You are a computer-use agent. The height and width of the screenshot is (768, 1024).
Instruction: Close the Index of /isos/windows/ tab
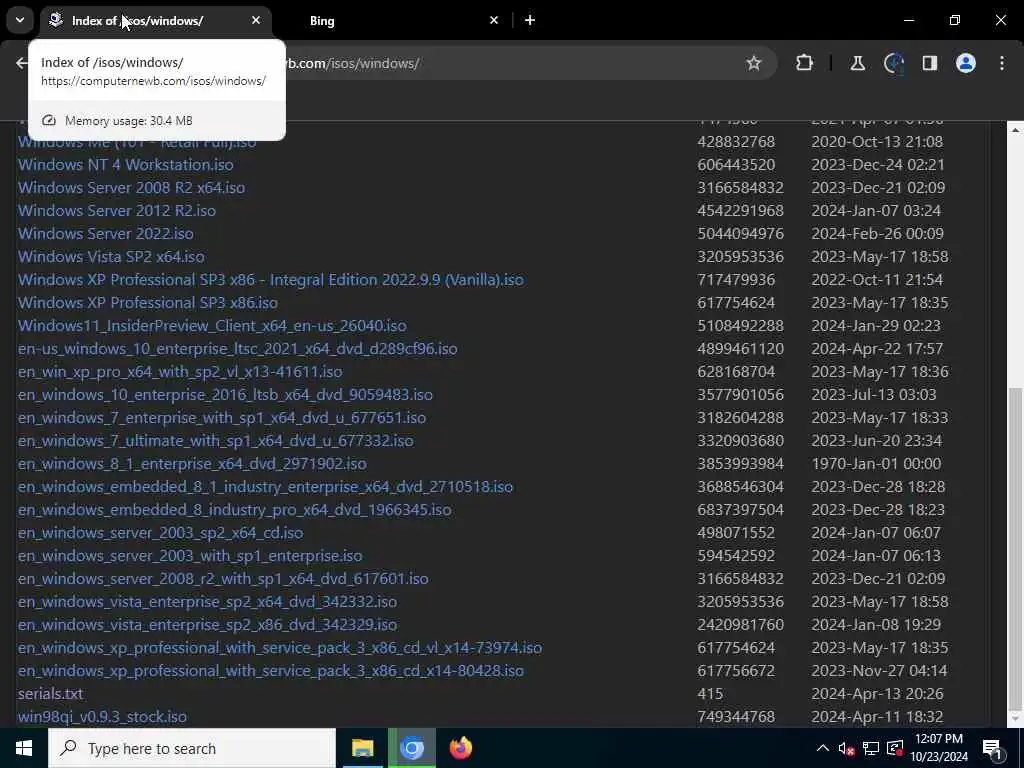point(256,20)
